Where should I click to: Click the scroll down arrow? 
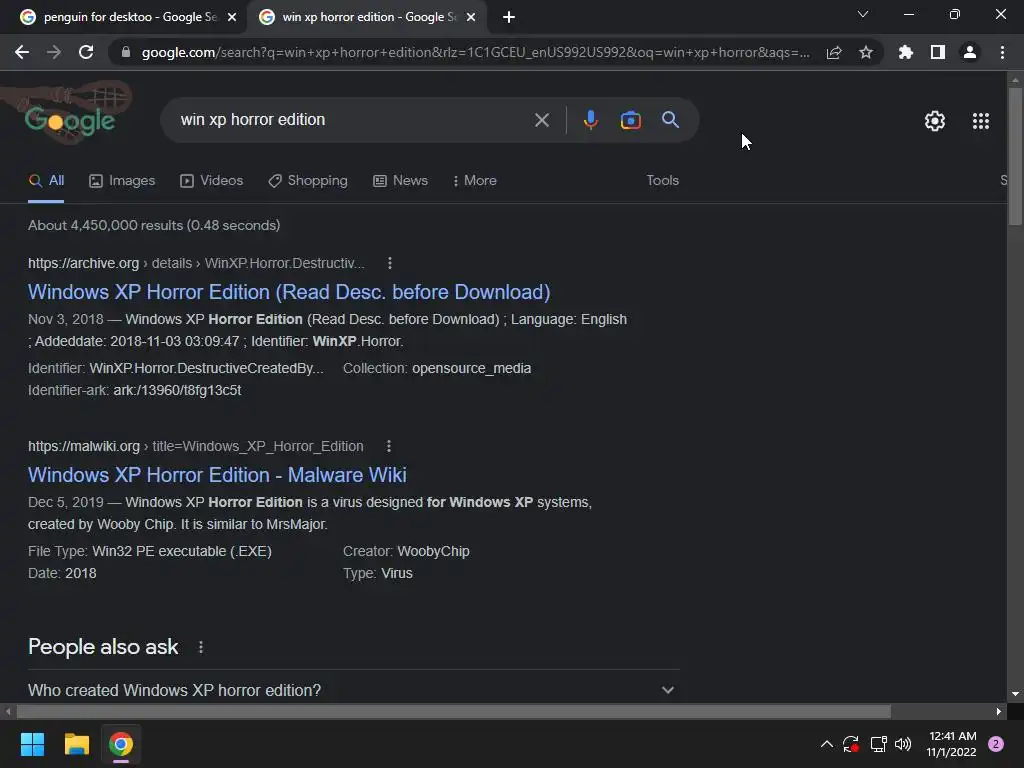1015,694
